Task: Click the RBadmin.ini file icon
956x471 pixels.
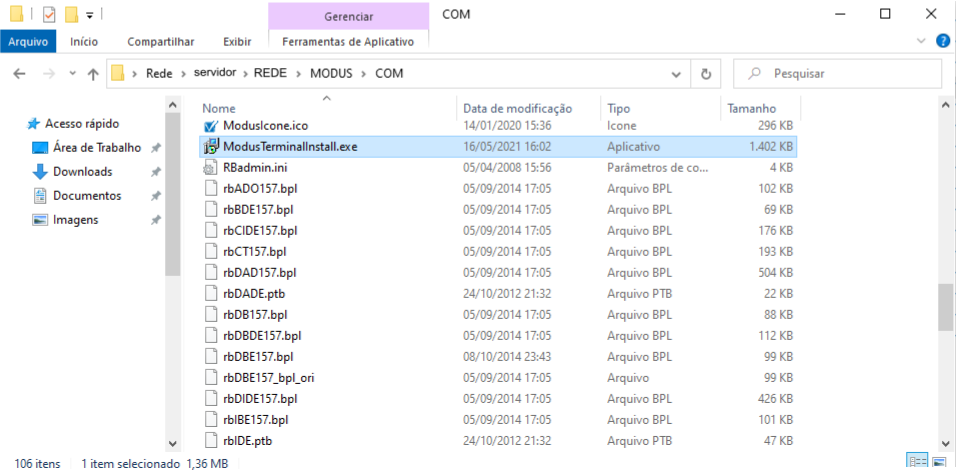Action: pos(211,167)
